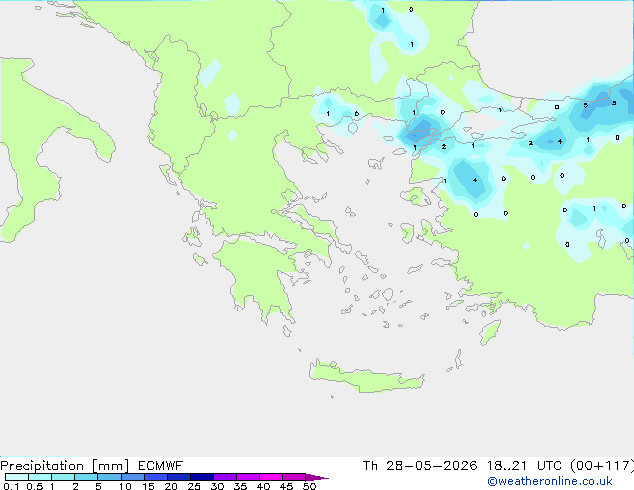Click the 'ECMWF' model label
The height and width of the screenshot is (490, 634).
(x=161, y=466)
